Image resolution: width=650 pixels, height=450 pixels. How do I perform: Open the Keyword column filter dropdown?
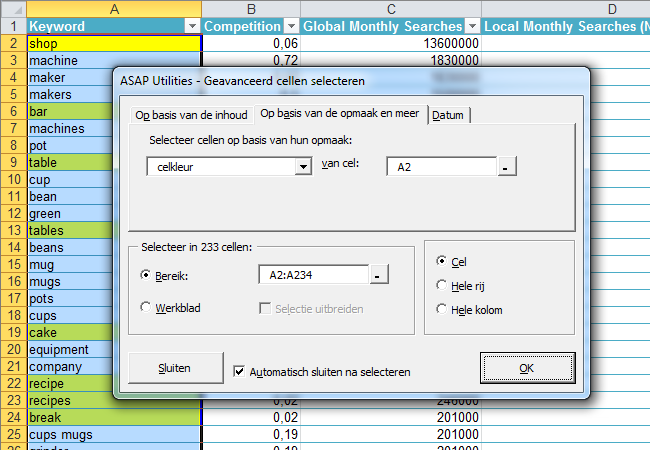[192, 27]
